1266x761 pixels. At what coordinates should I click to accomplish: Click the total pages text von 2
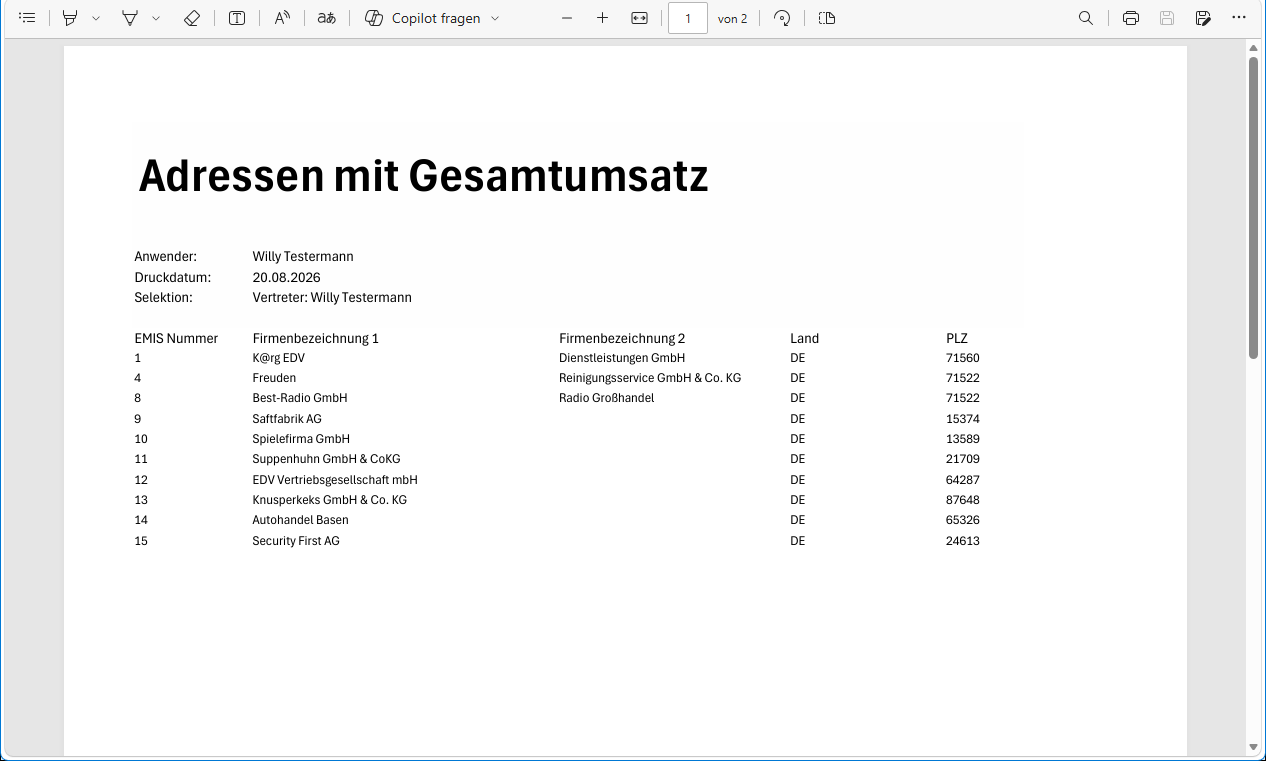pos(732,18)
